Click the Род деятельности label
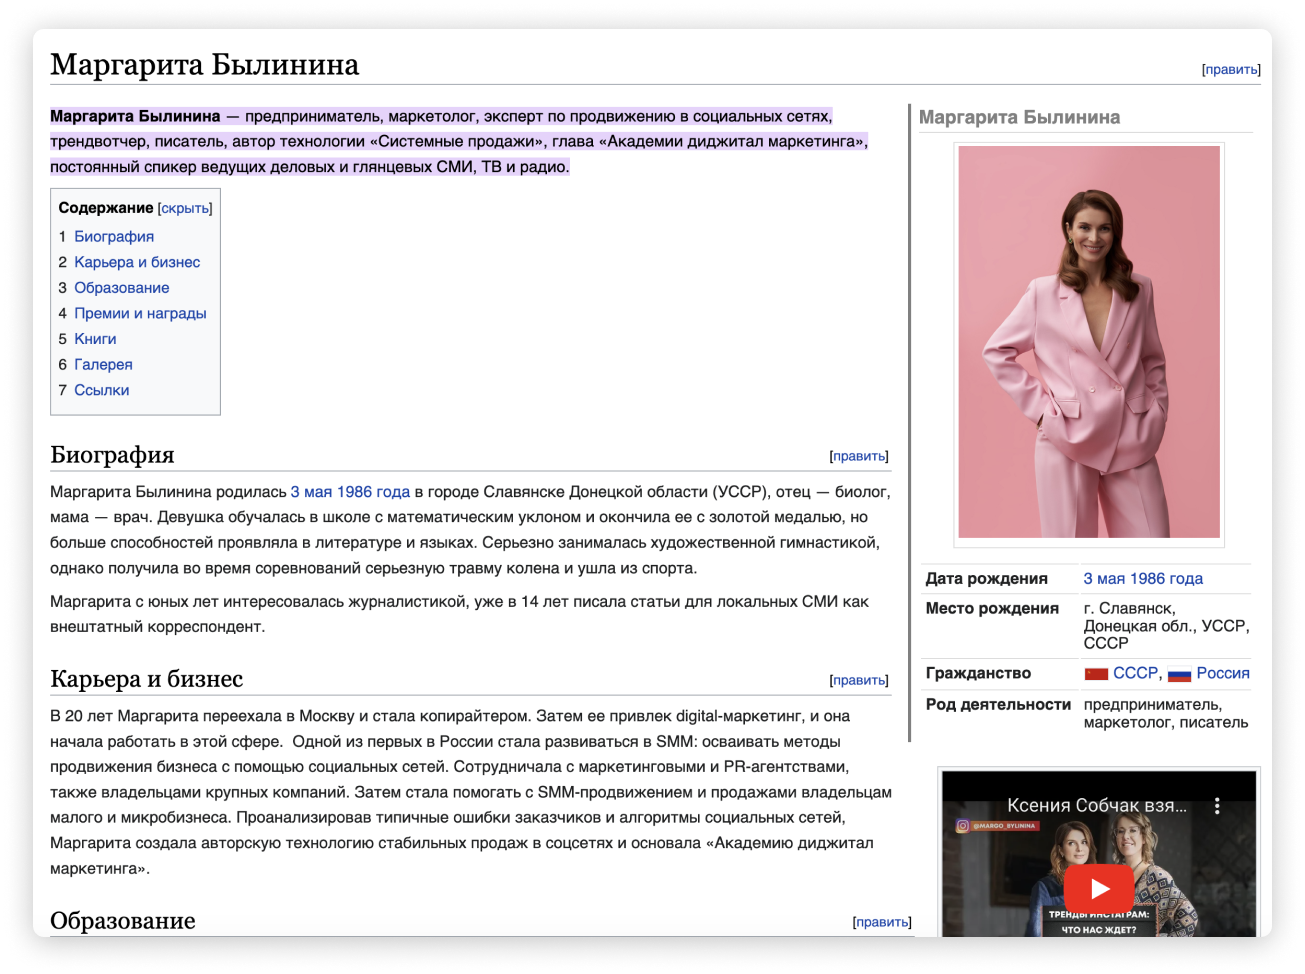Viewport: 1305px width, 974px height. [998, 705]
